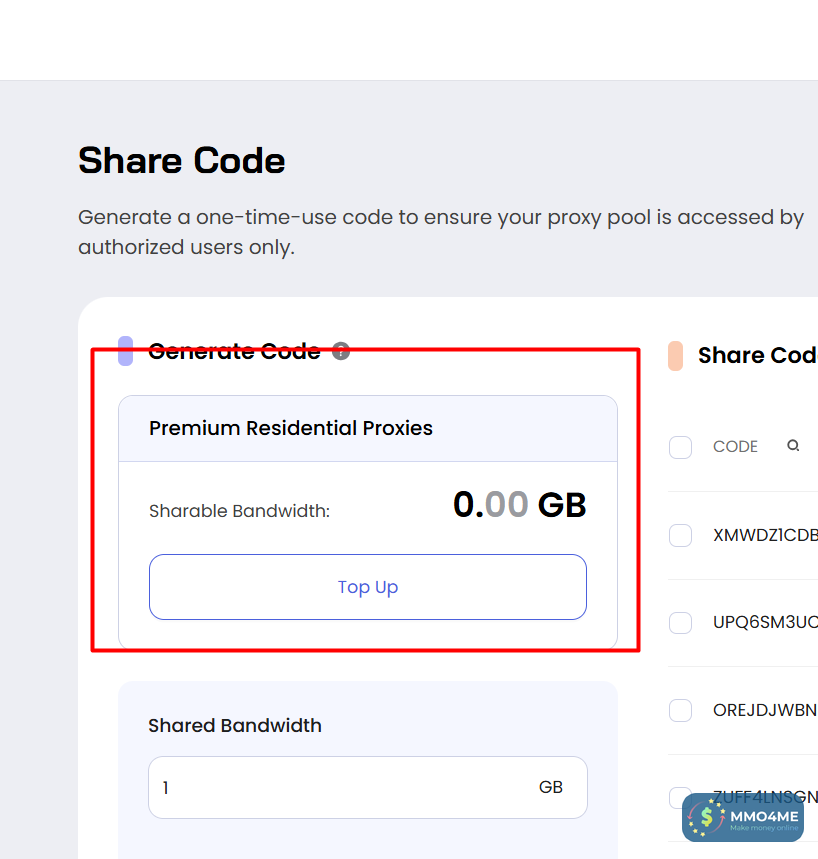Toggle the select-all checkbox in CODE header
This screenshot has width=818, height=859.
click(x=681, y=447)
